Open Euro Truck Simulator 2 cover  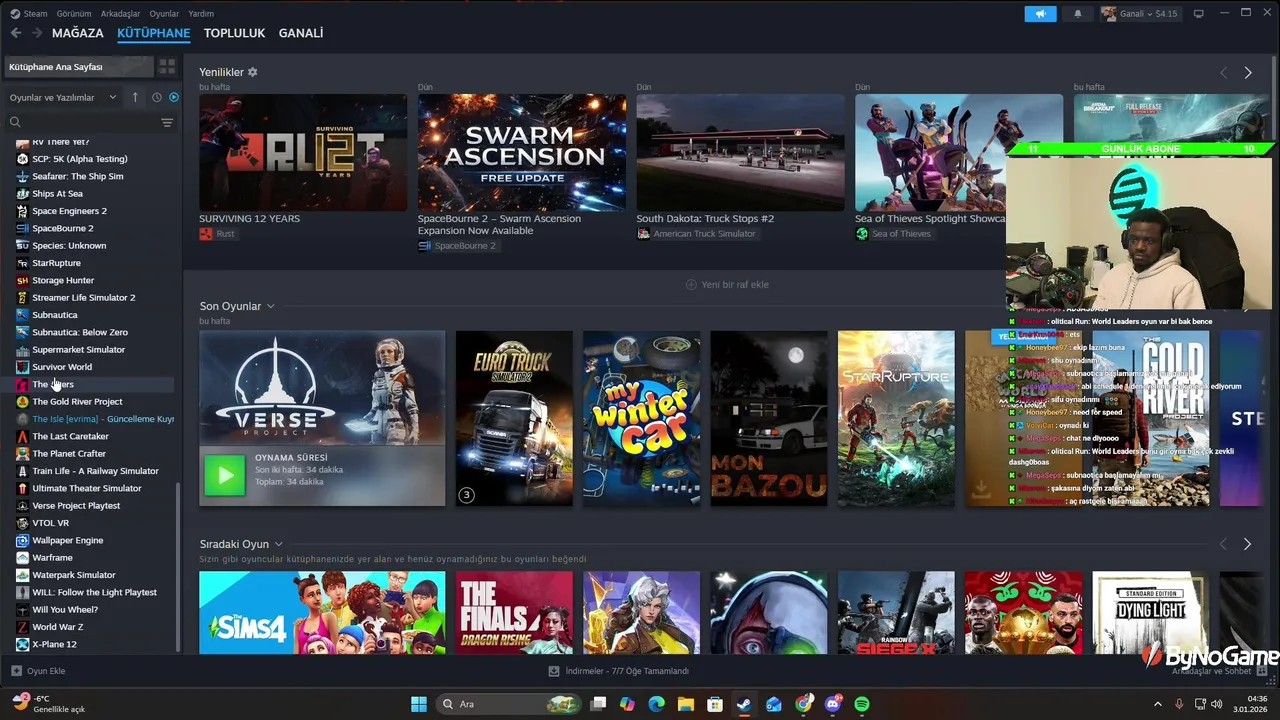click(x=514, y=418)
